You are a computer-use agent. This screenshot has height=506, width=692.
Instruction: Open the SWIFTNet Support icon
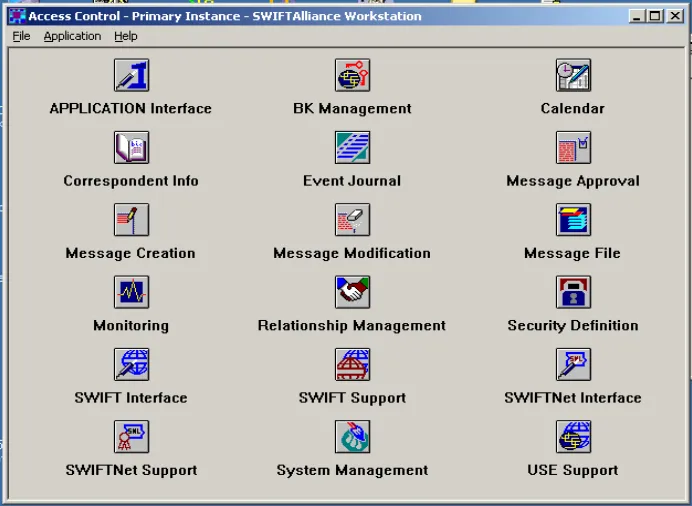(132, 437)
